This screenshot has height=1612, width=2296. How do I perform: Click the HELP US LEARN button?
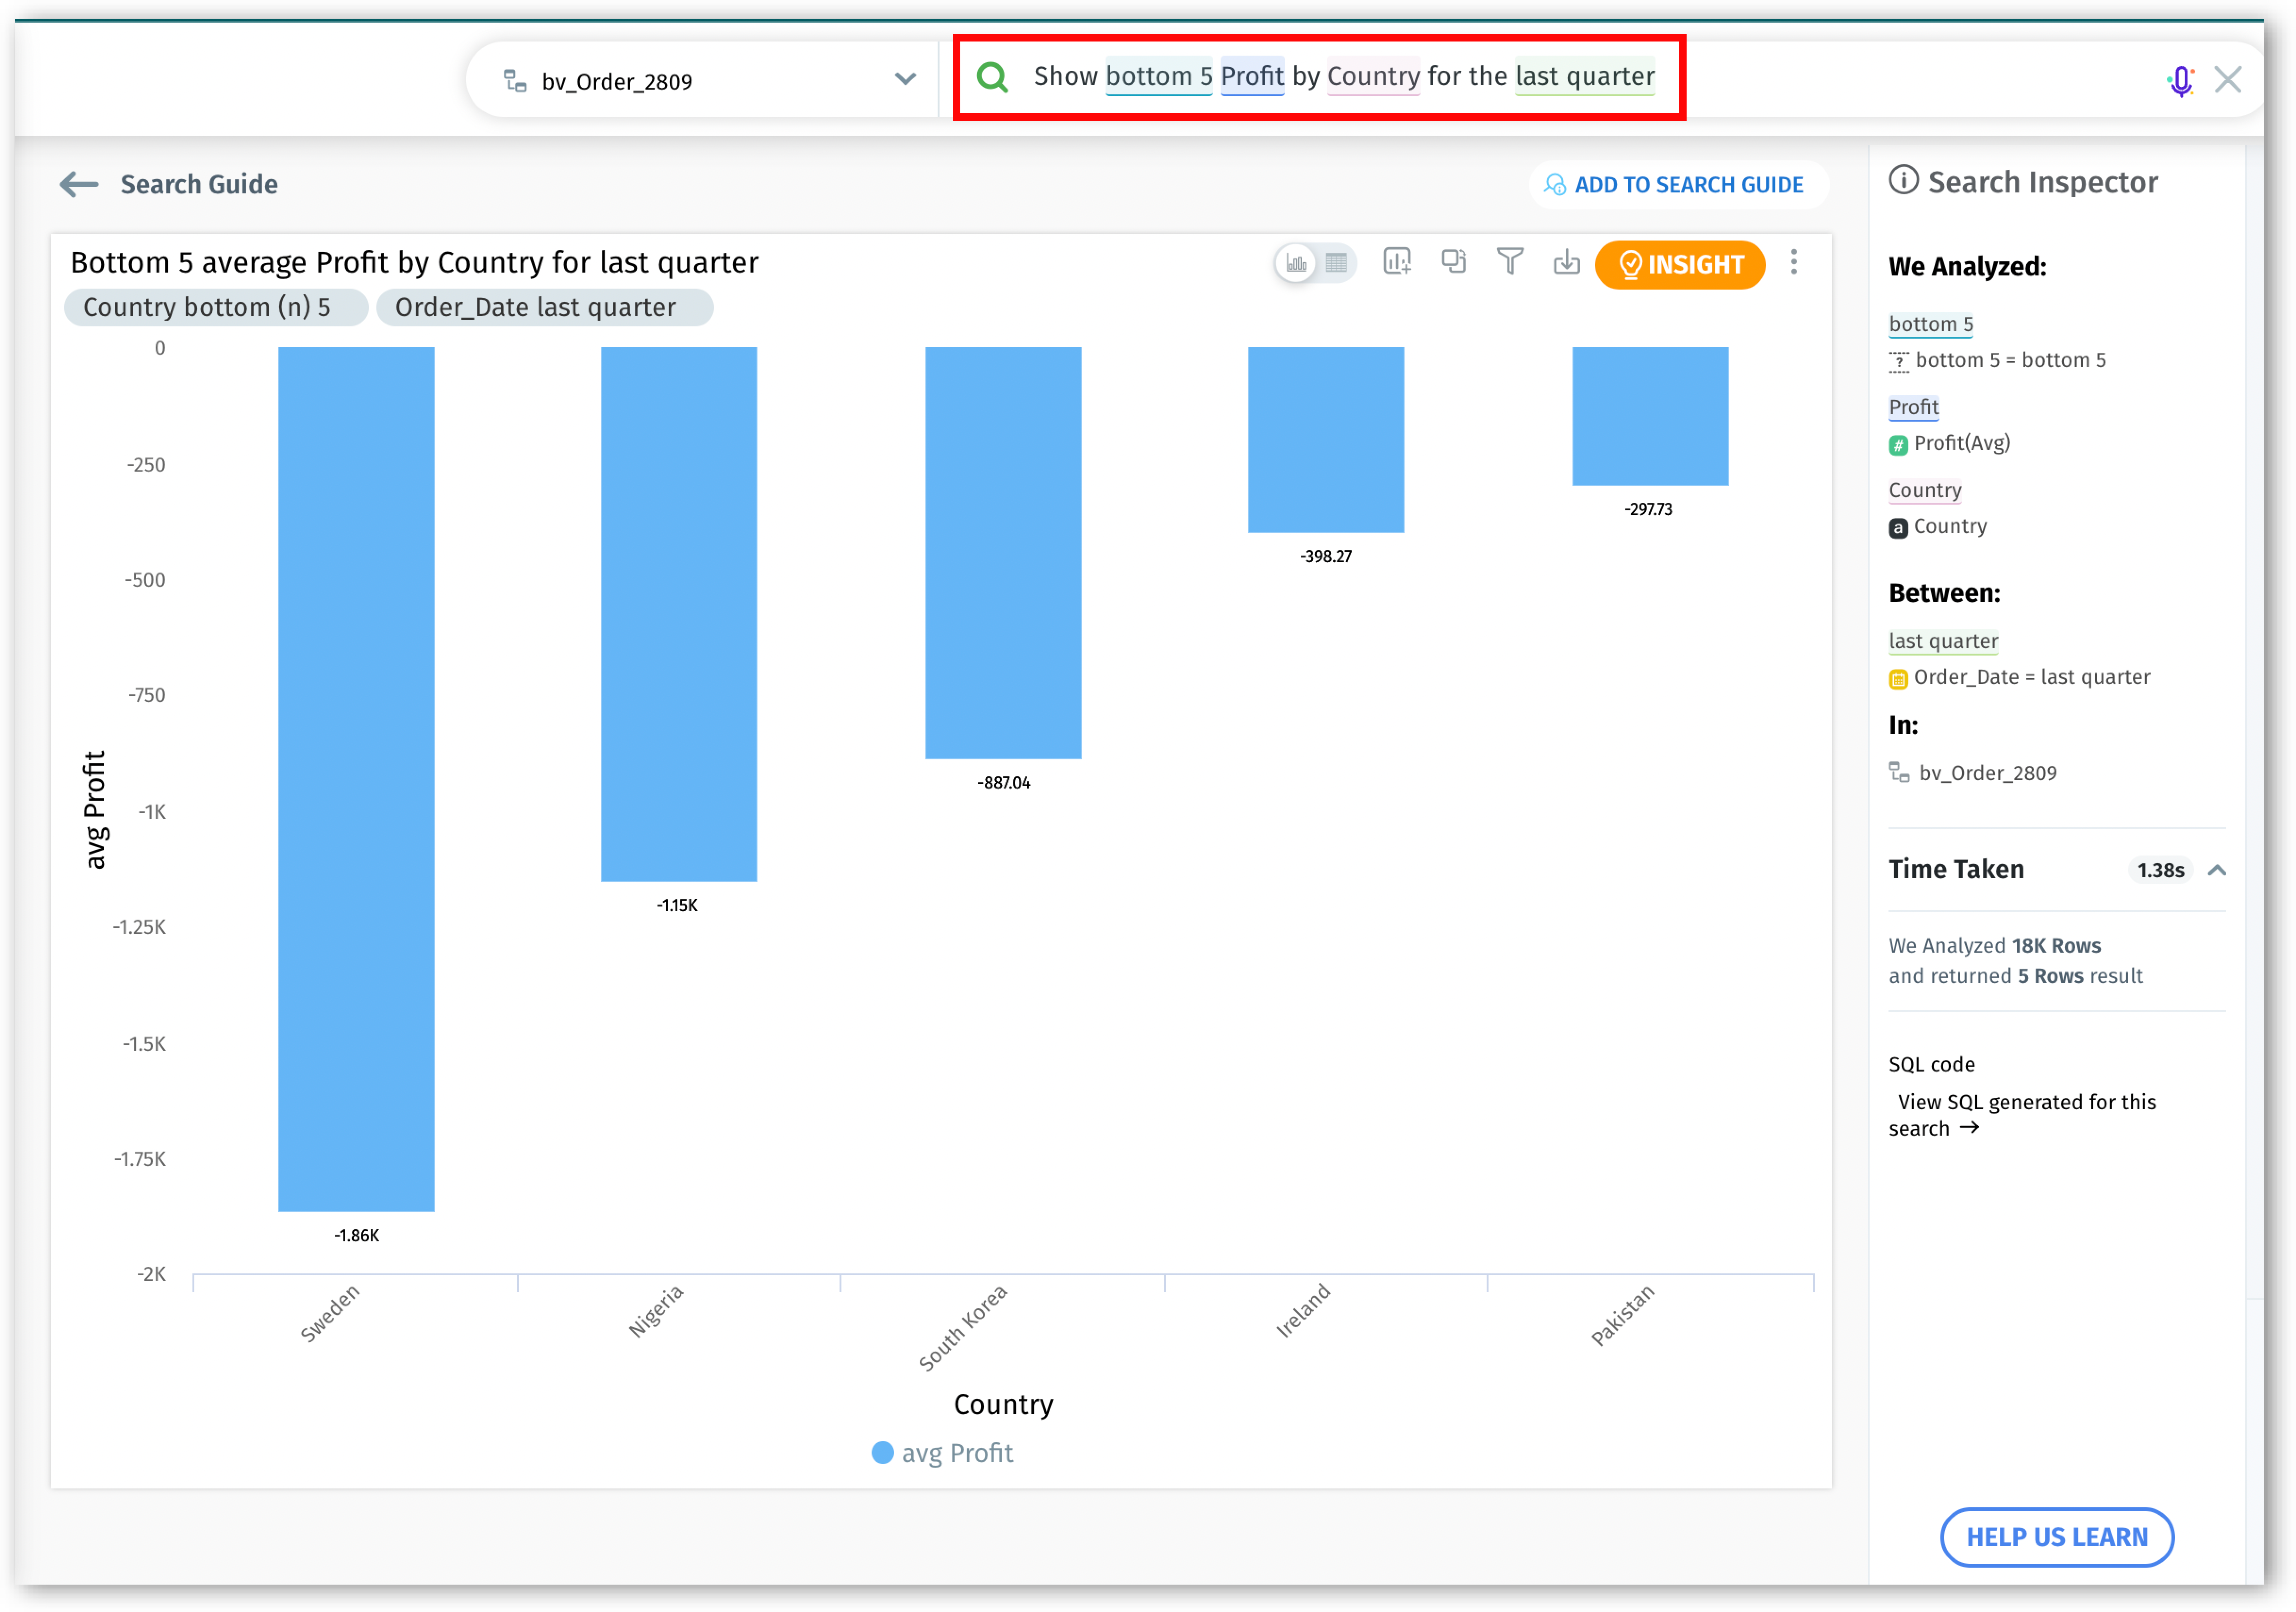point(2056,1537)
